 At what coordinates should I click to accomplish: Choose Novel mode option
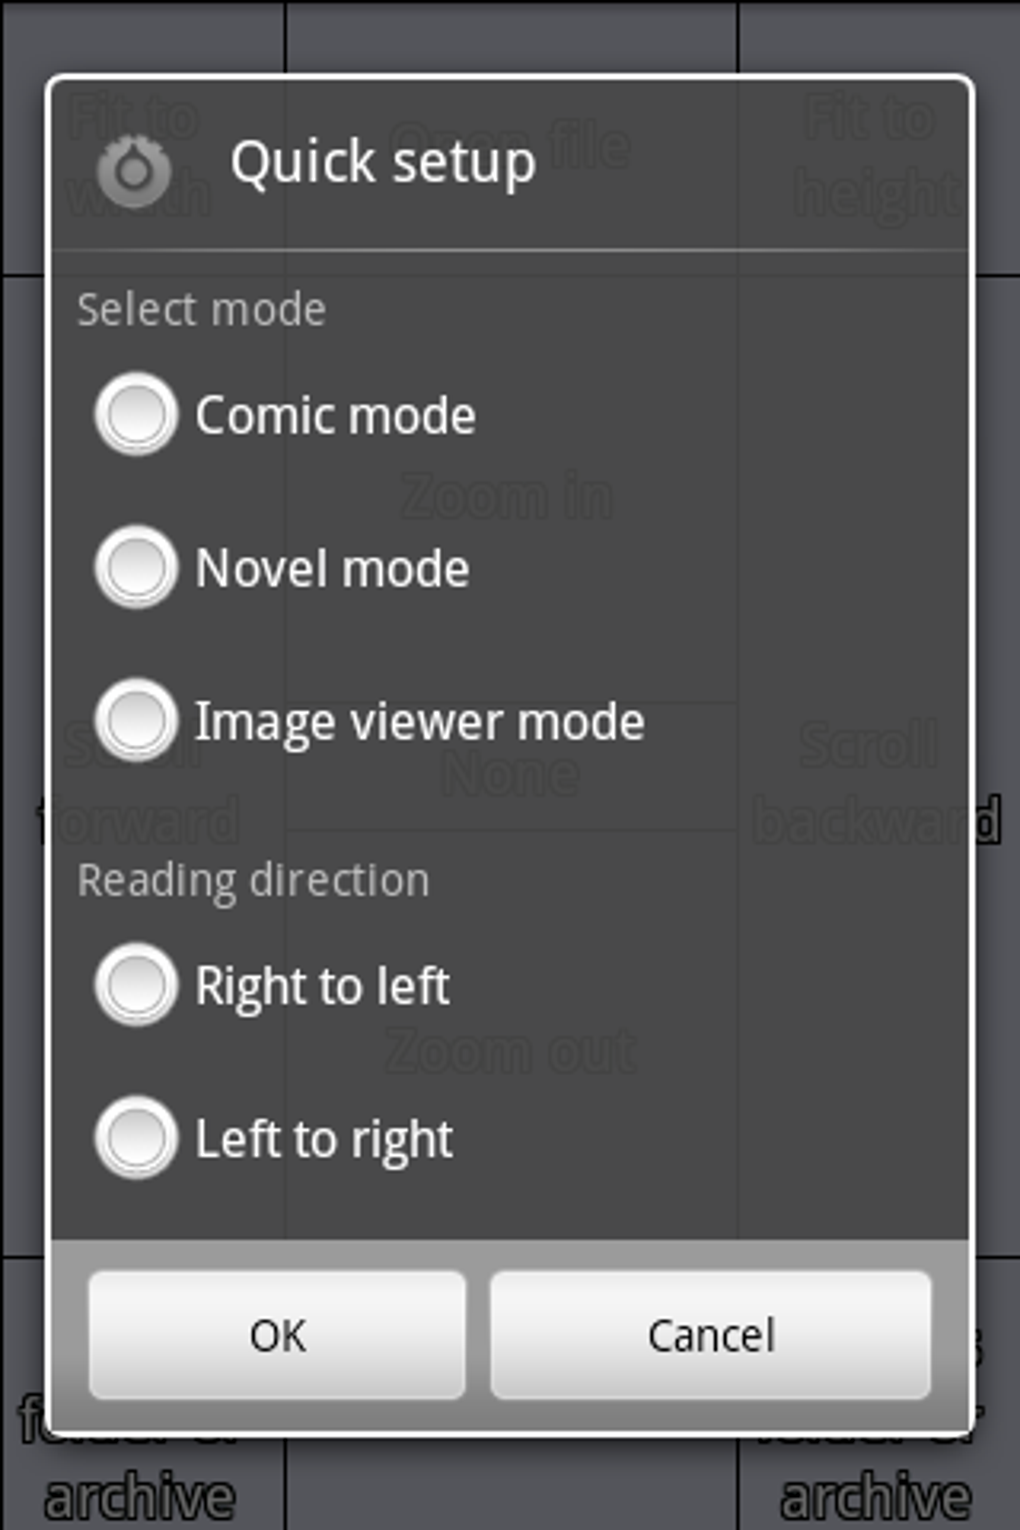(136, 567)
